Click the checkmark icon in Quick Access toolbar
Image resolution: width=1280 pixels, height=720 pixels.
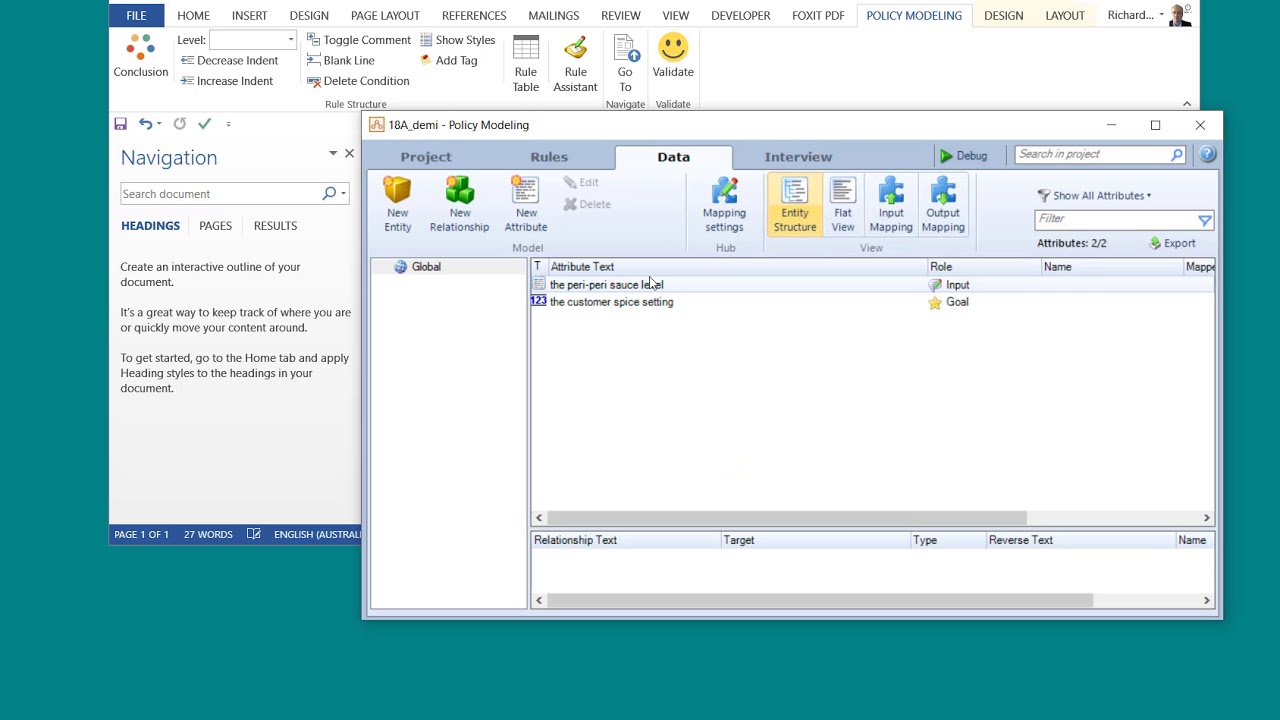tap(205, 124)
